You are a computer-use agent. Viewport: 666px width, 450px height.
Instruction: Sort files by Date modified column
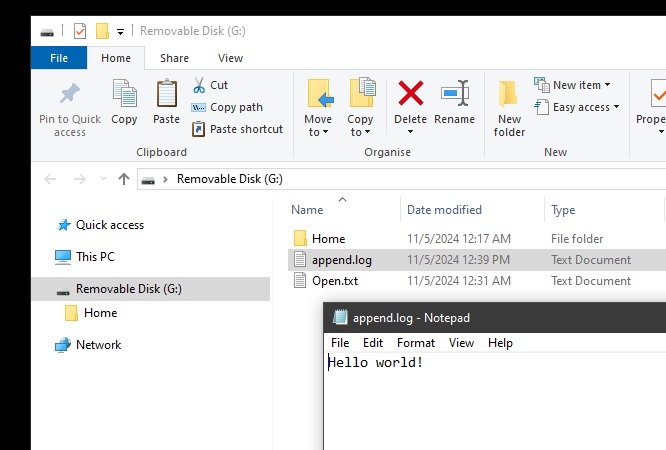(x=444, y=210)
